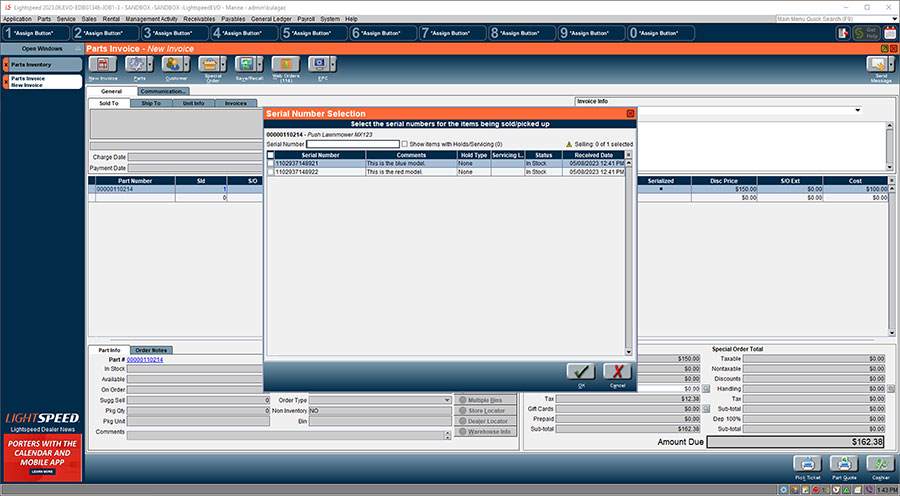This screenshot has width=900, height=496.
Task: Click the Lightspeed Dealer News banner
Action: (42, 458)
